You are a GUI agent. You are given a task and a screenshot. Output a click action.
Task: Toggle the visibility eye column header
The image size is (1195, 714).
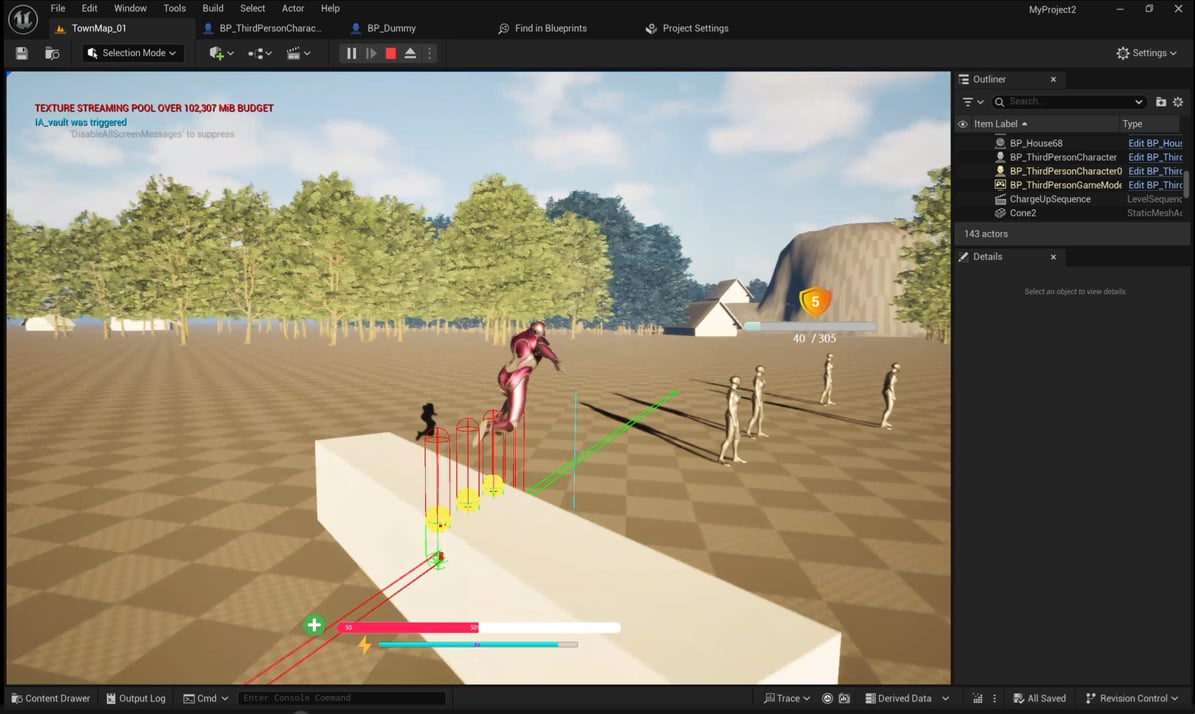963,124
